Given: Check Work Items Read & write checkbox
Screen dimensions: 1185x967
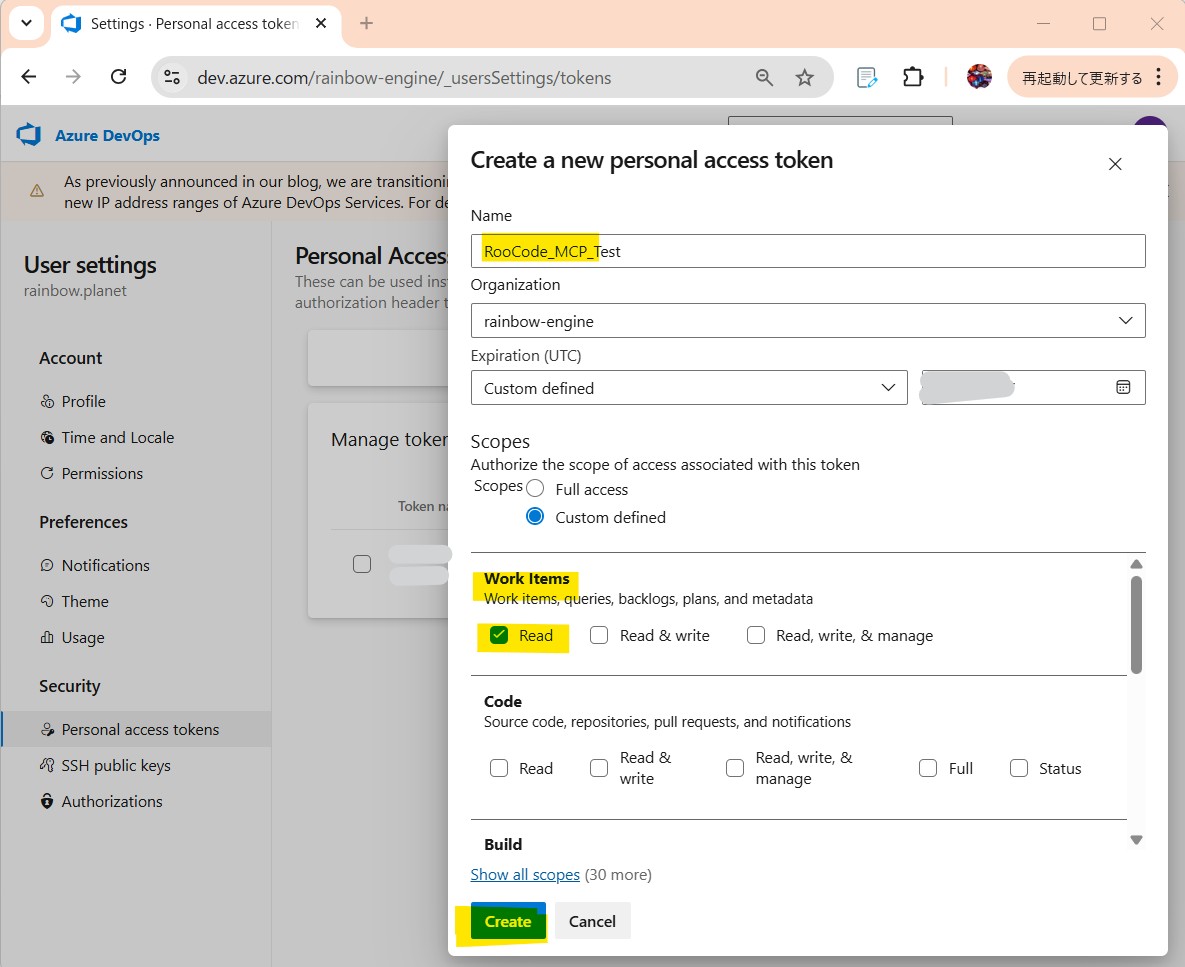Looking at the screenshot, I should point(599,635).
